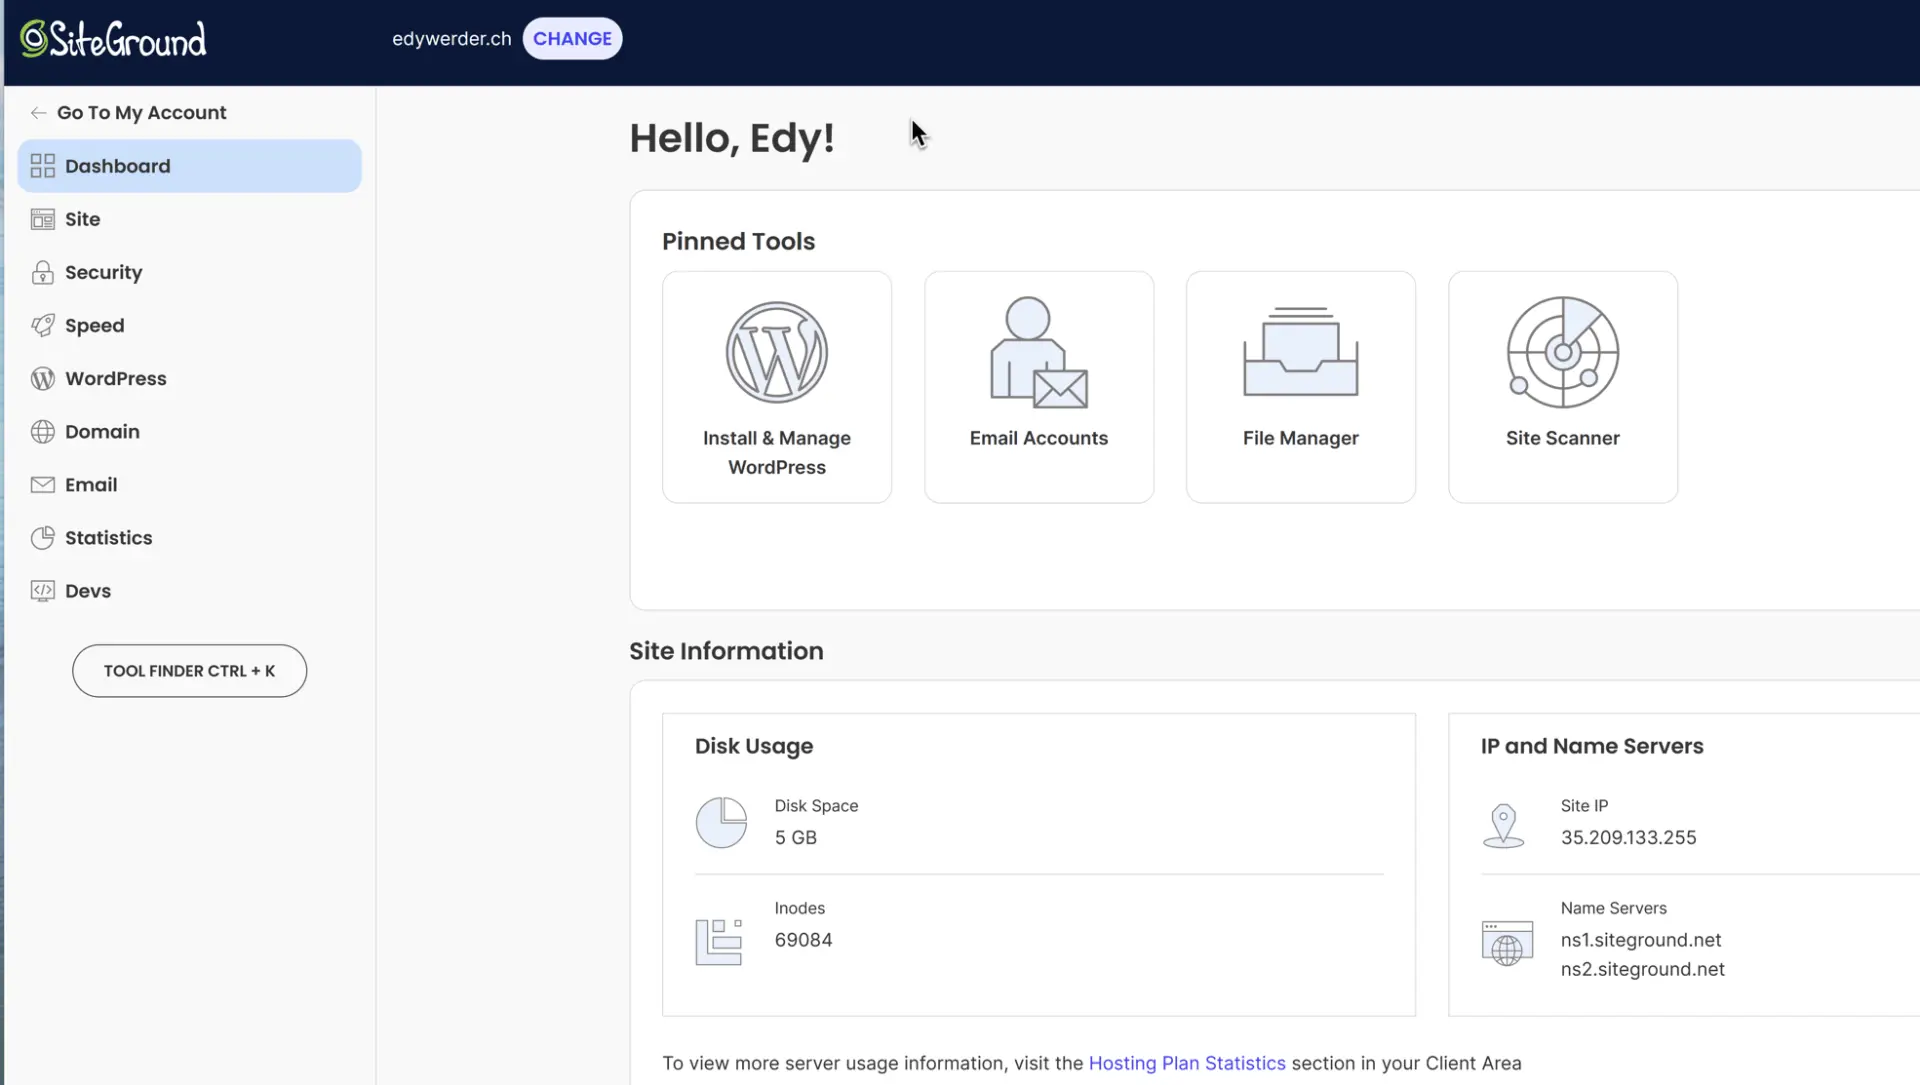Viewport: 1920px width, 1085px height.
Task: Open the Security section via its padlock icon
Action: (42, 272)
